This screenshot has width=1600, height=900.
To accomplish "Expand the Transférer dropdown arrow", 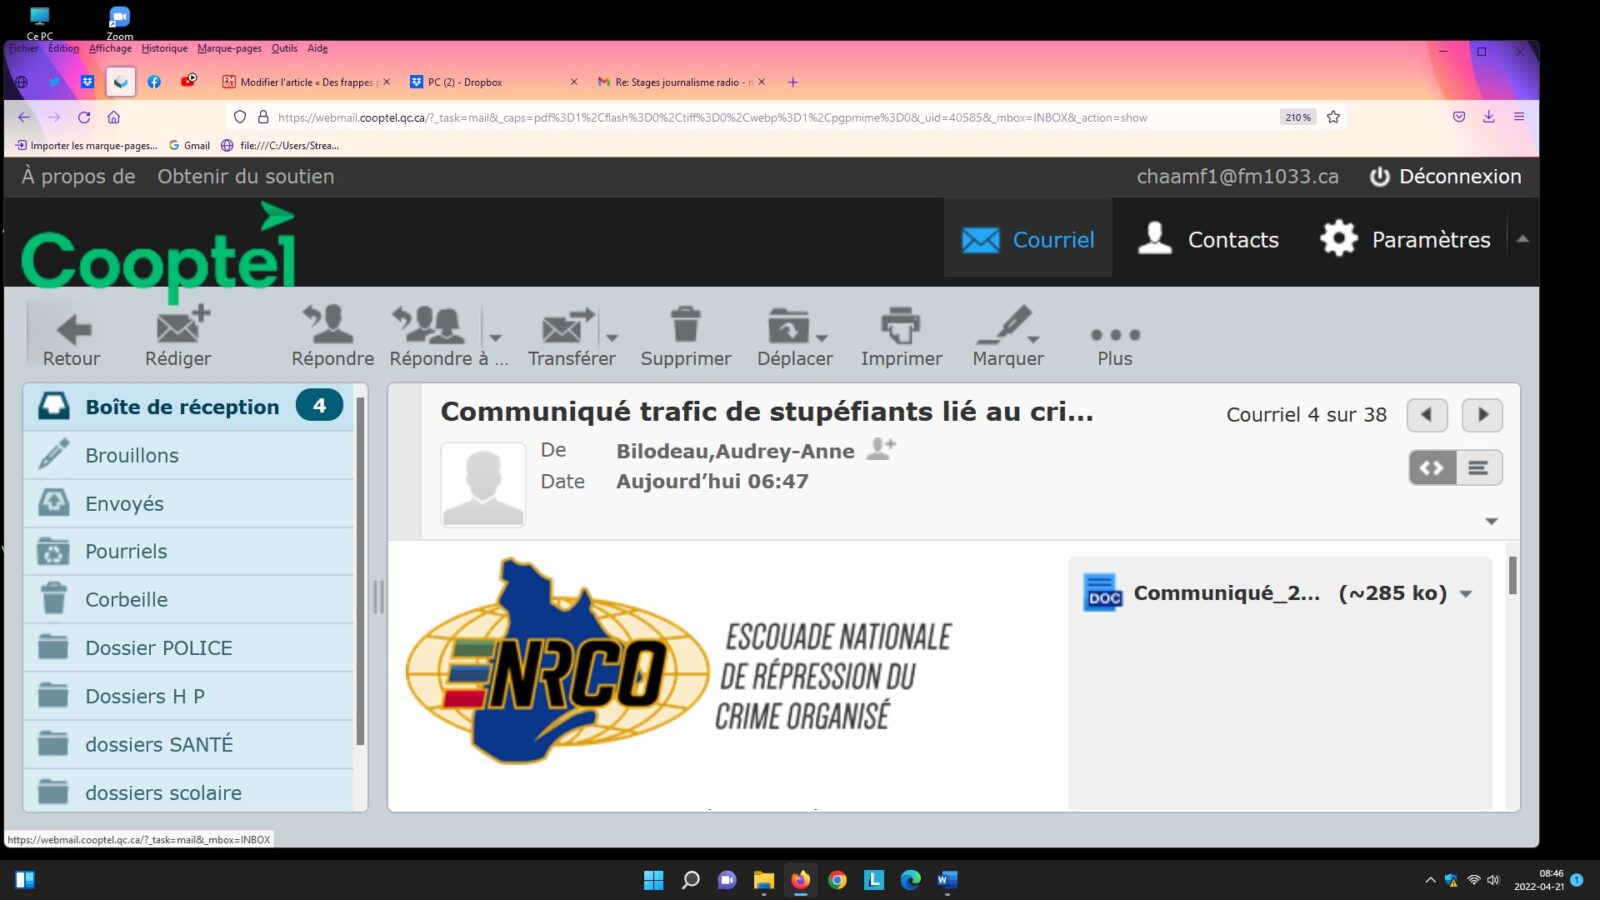I will pyautogui.click(x=612, y=338).
